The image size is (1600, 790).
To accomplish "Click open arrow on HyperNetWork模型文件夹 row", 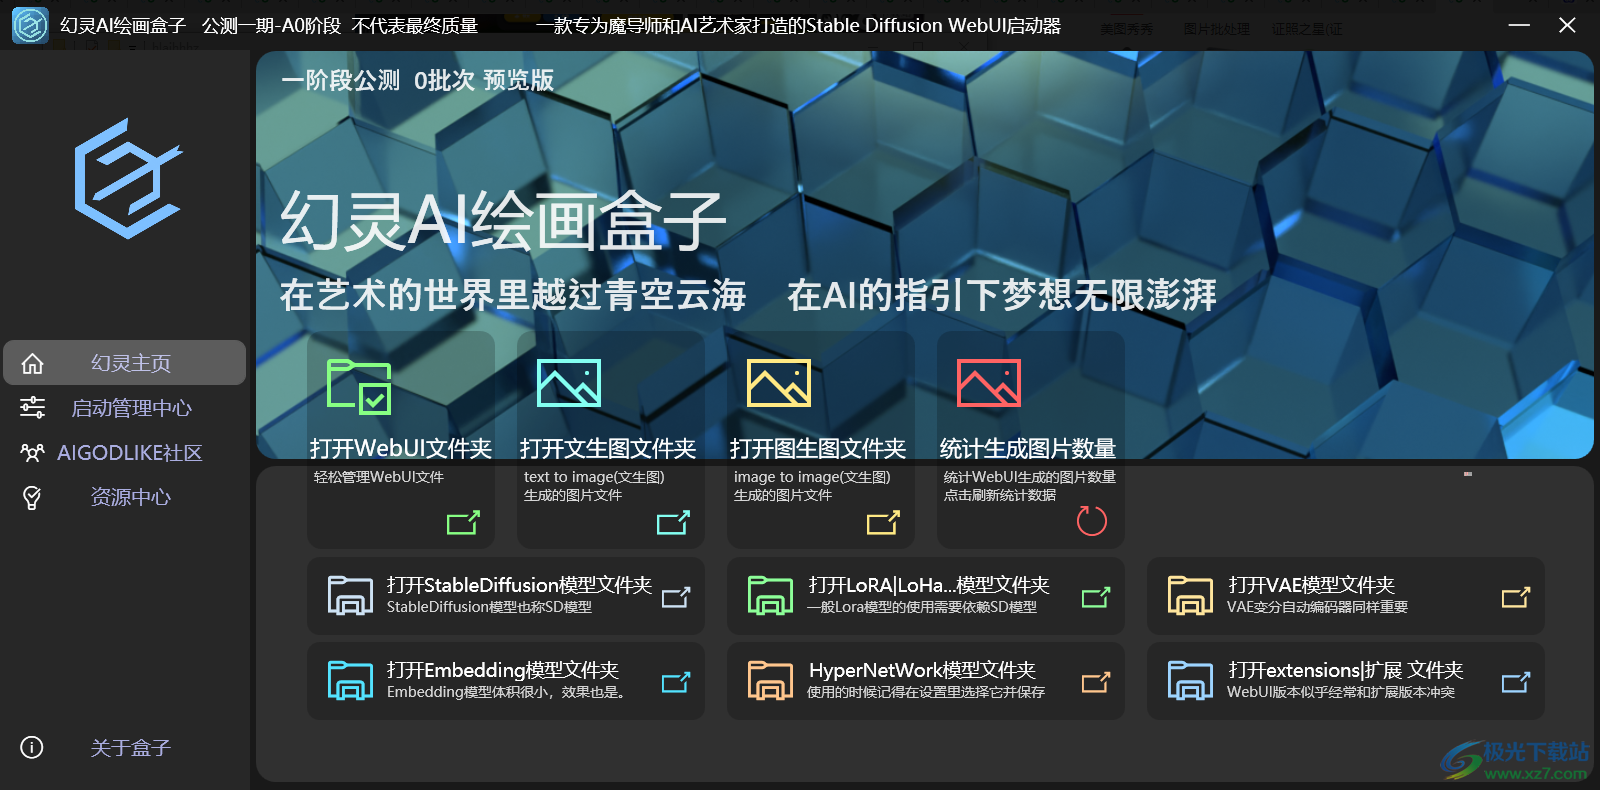I will point(1096,682).
